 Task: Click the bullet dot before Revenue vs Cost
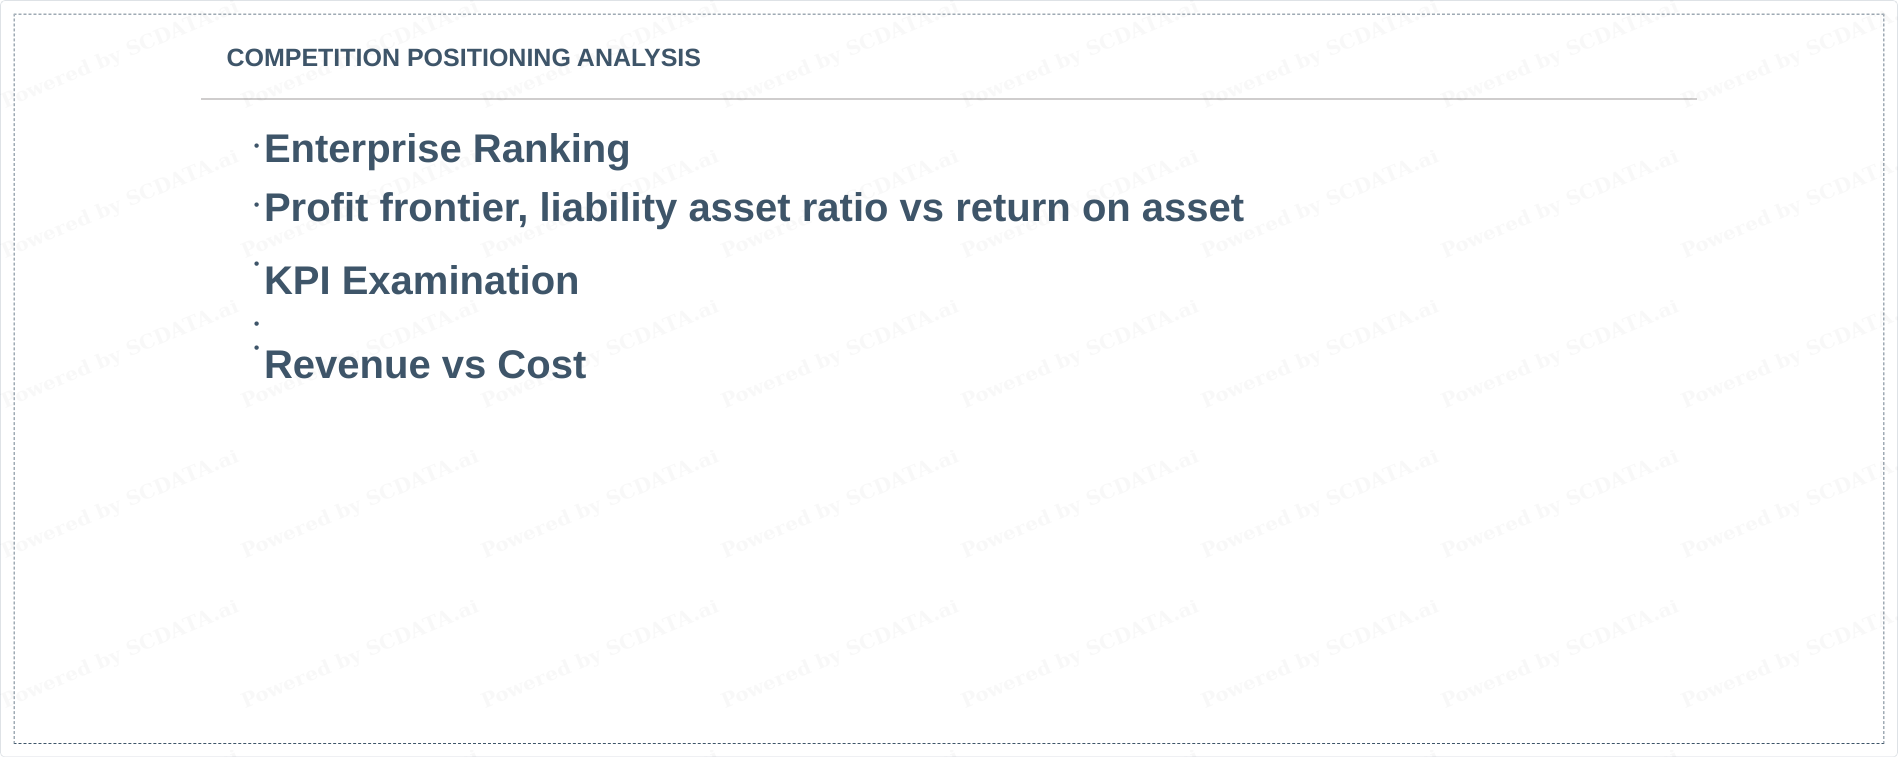257,348
